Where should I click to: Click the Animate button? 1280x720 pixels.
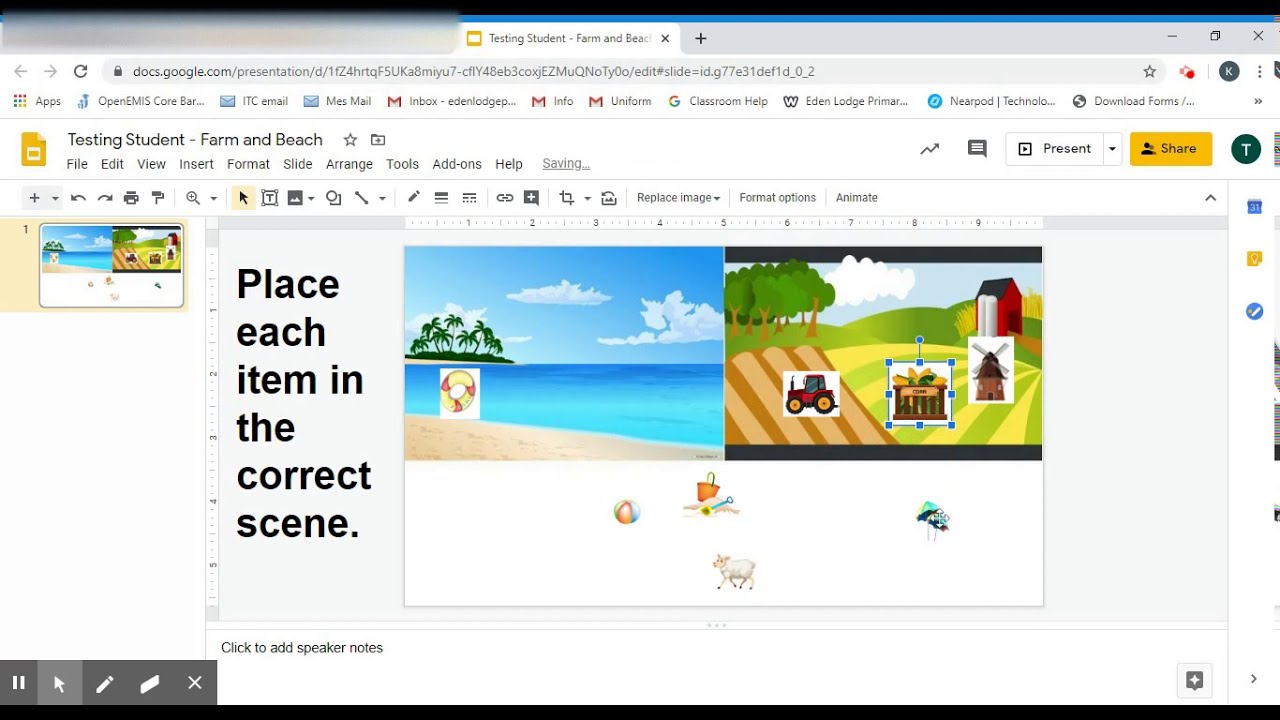[857, 198]
